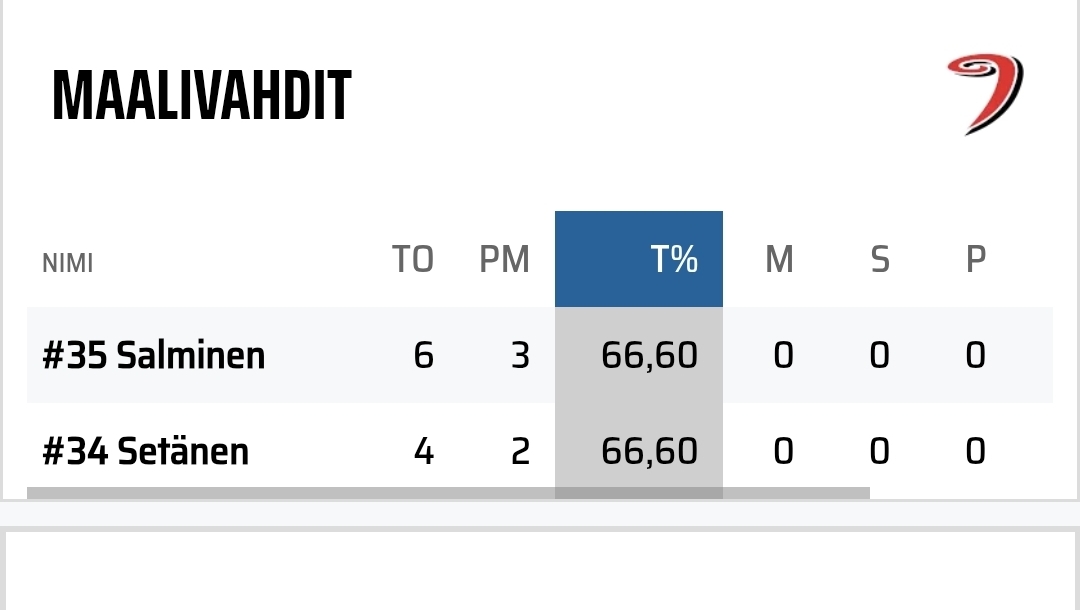Sort table by the M column header

tap(779, 260)
